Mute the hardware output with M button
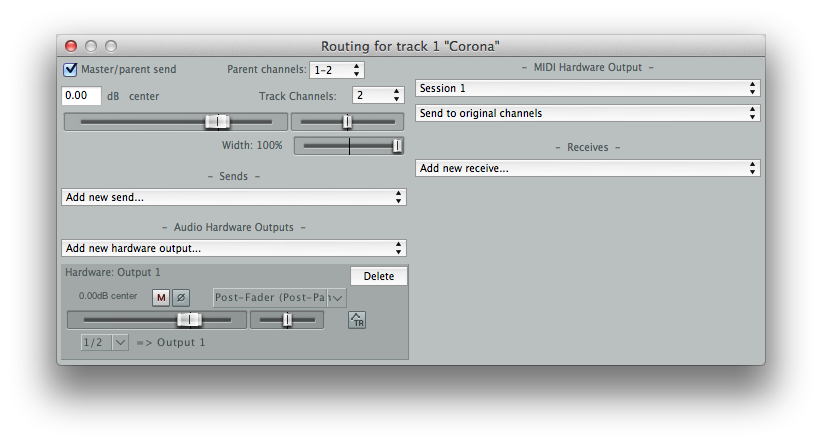This screenshot has height=444, width=822. (x=161, y=298)
